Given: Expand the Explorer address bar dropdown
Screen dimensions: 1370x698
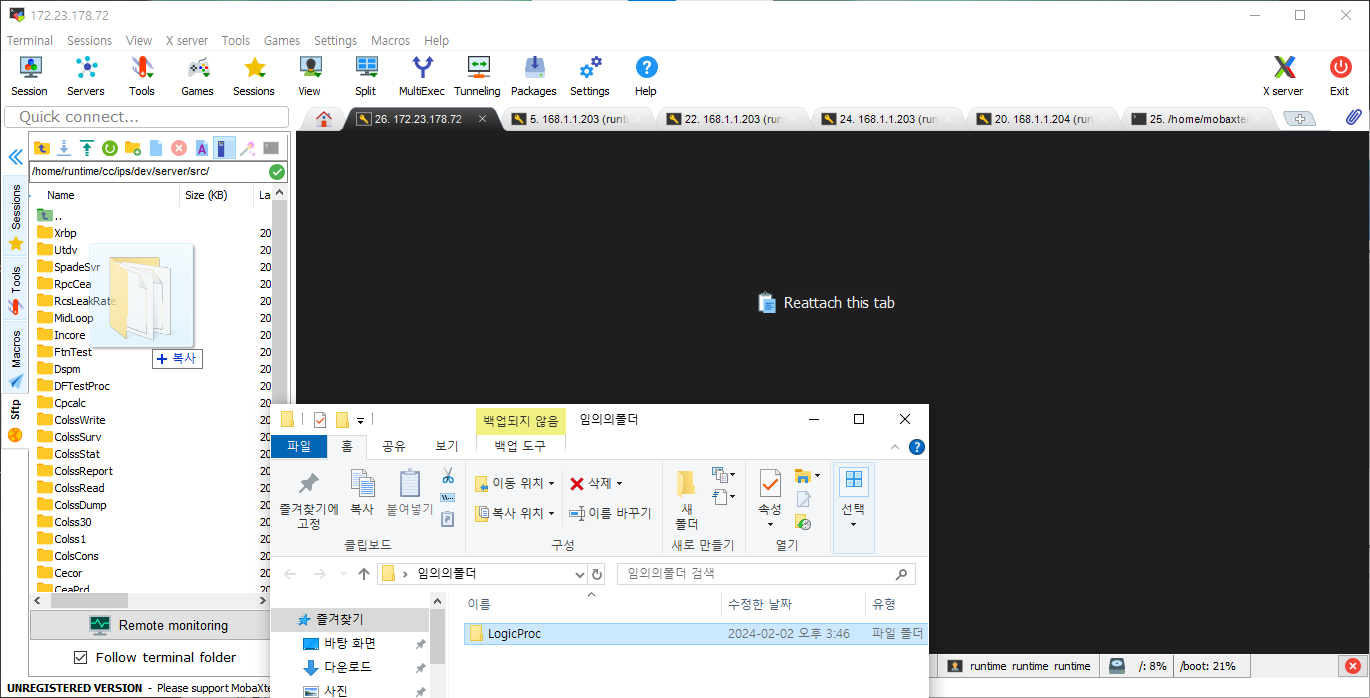Looking at the screenshot, I should click(x=580, y=575).
